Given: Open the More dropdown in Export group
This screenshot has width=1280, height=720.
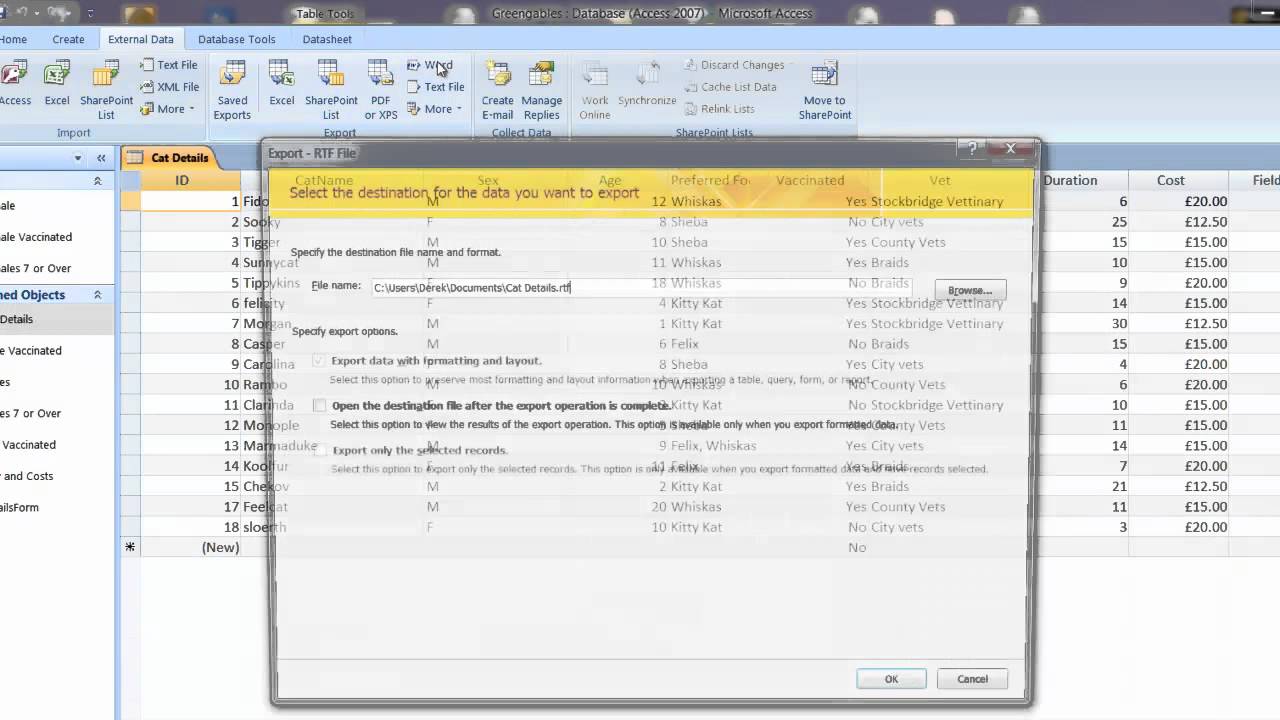Looking at the screenshot, I should pos(435,109).
